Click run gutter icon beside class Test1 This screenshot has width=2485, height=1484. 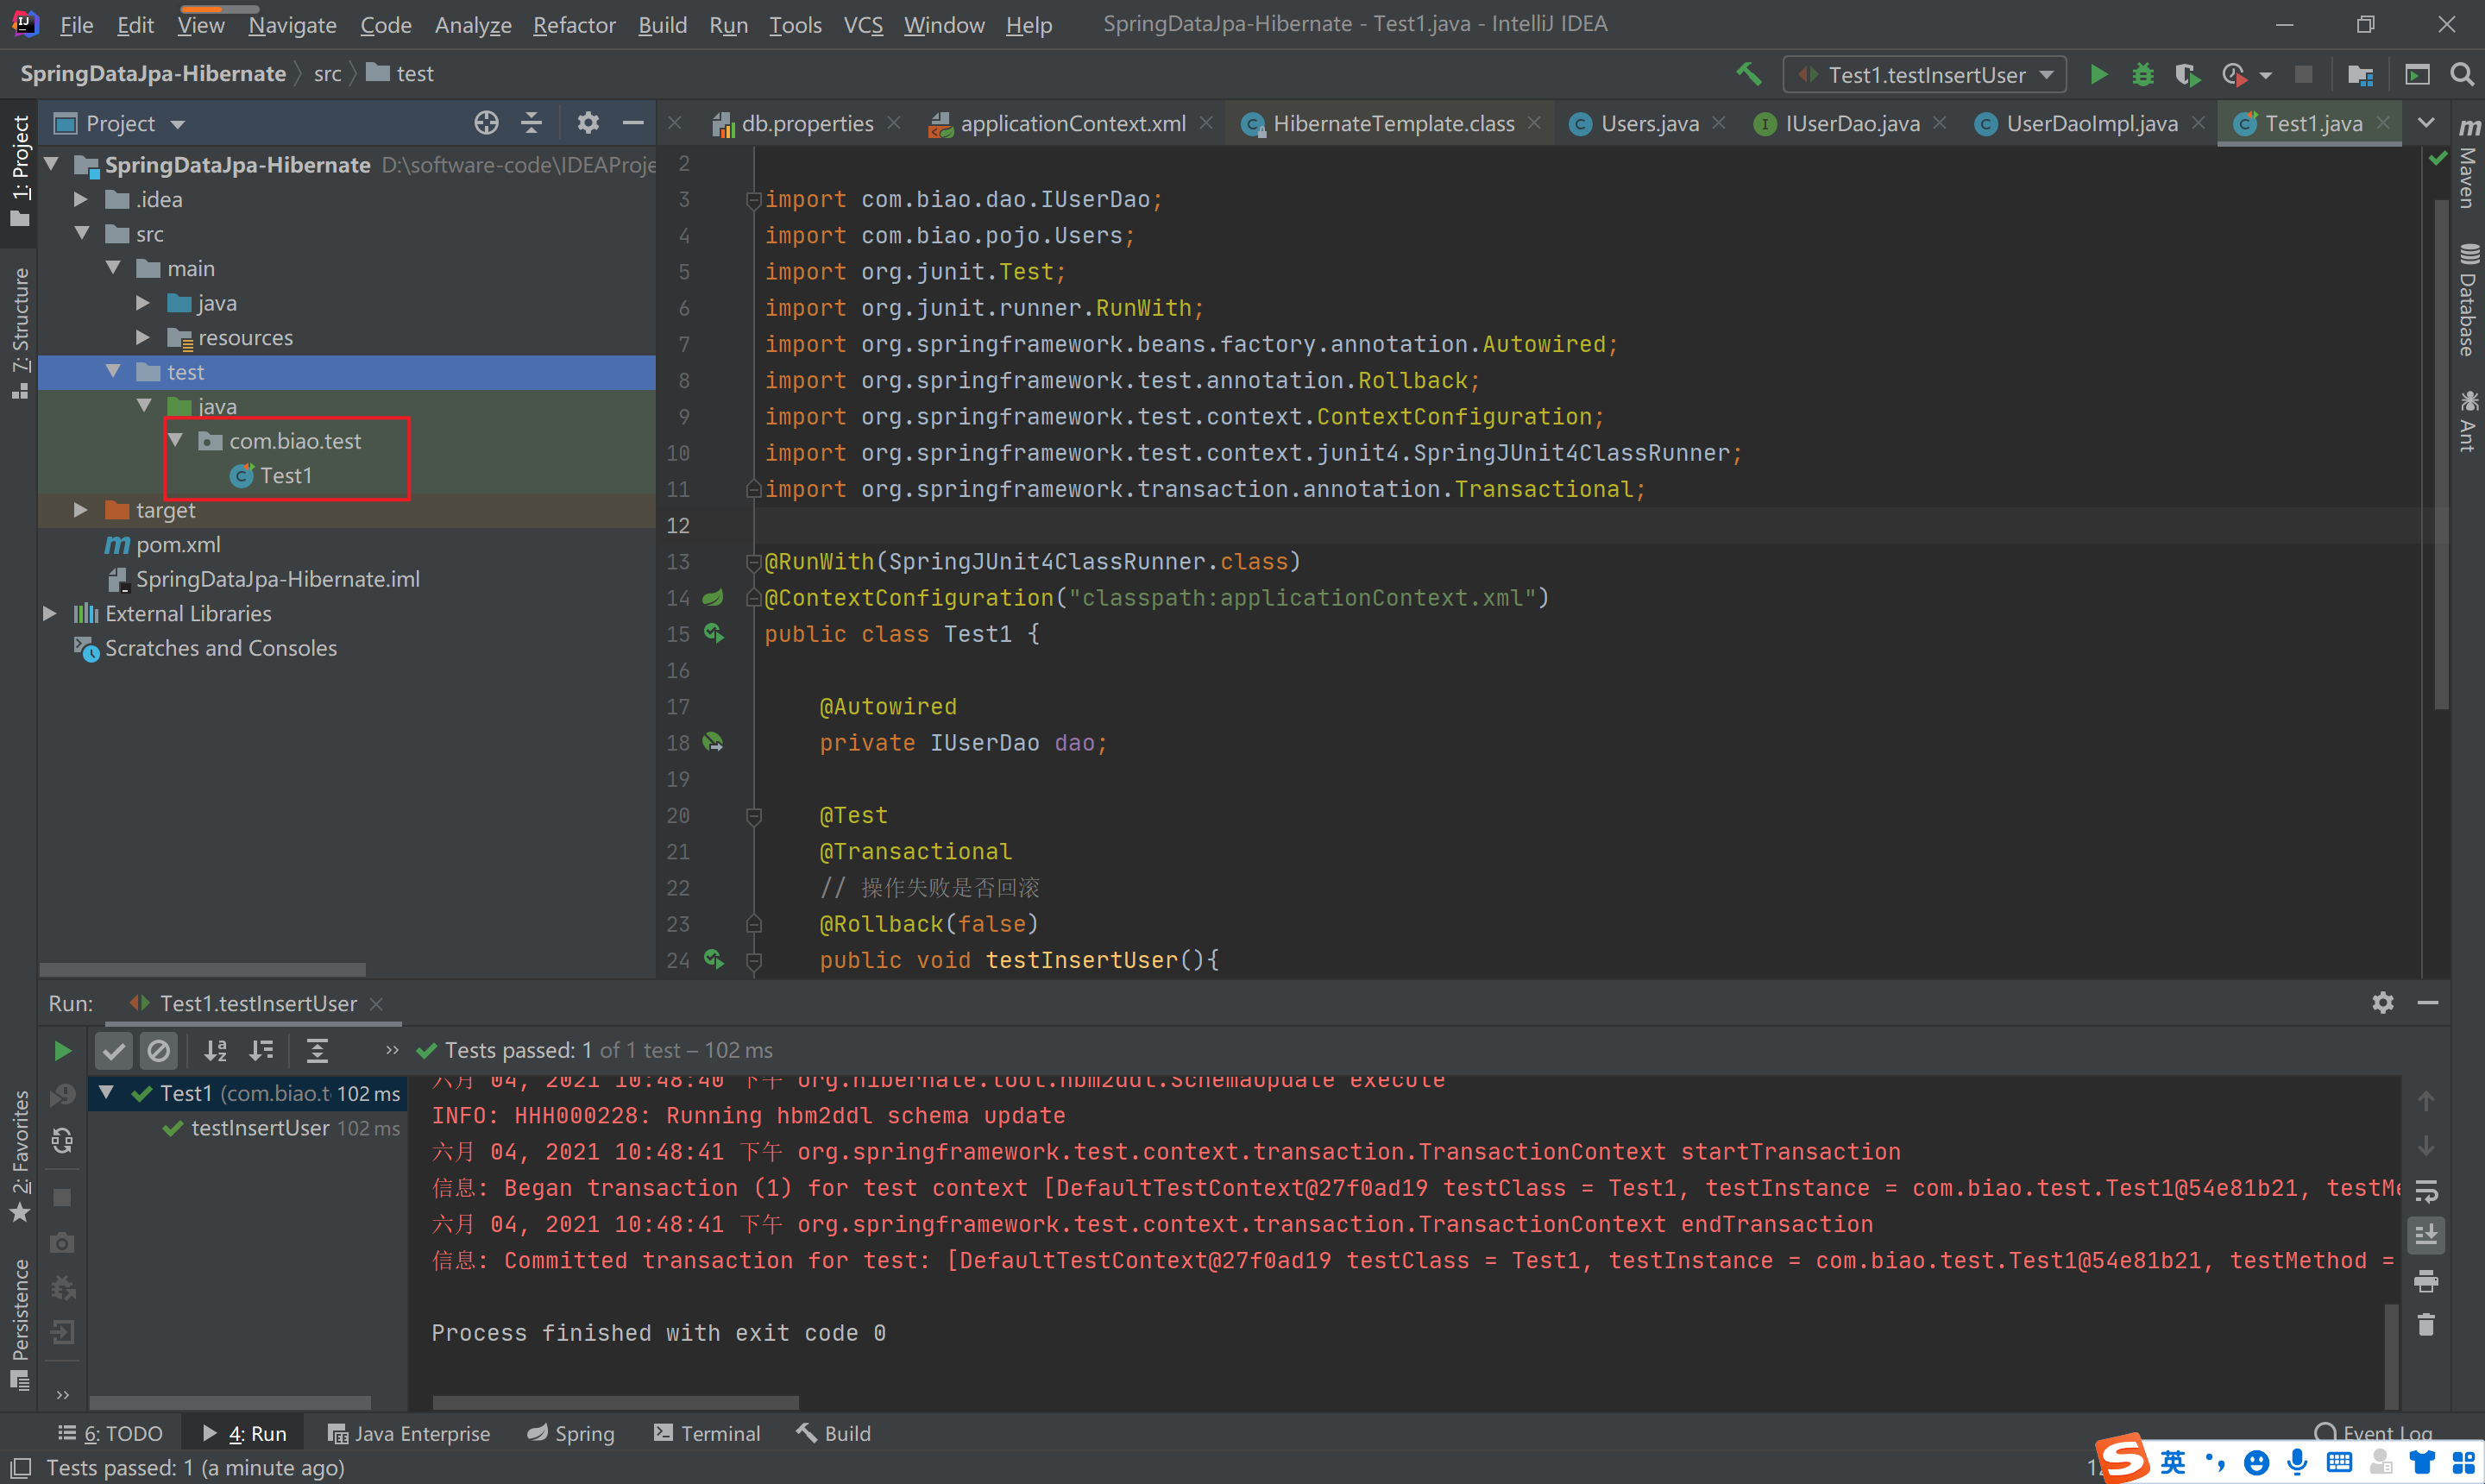pos(713,633)
